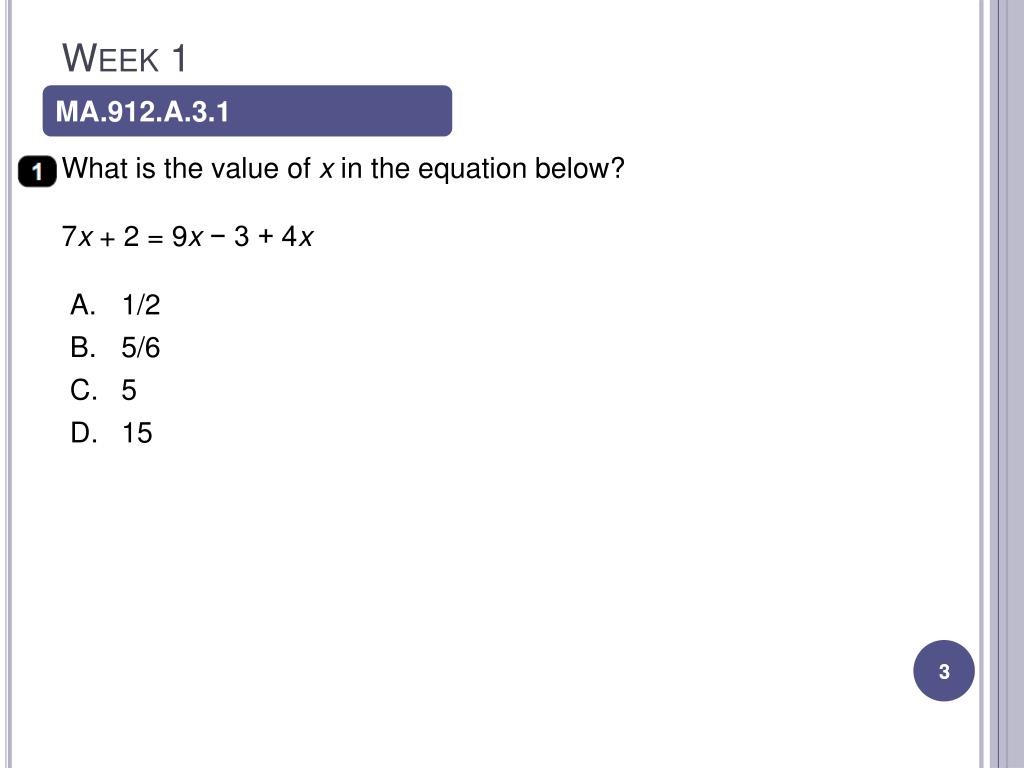1024x768 pixels.
Task: Click the value 1/2 in the answers
Action: [141, 305]
